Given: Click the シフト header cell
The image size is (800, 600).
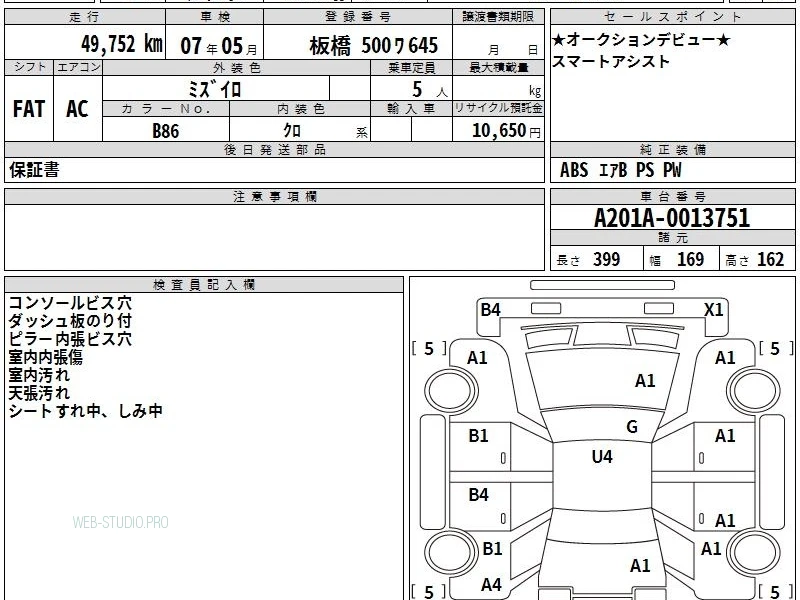Looking at the screenshot, I should (x=29, y=67).
